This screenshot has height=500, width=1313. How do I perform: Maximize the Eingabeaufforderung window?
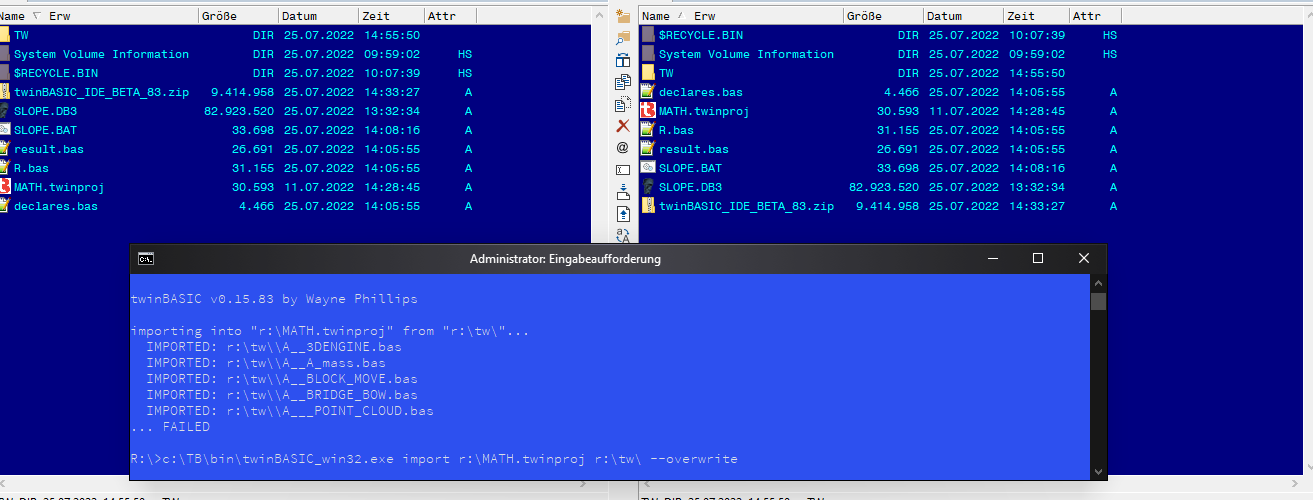1038,258
